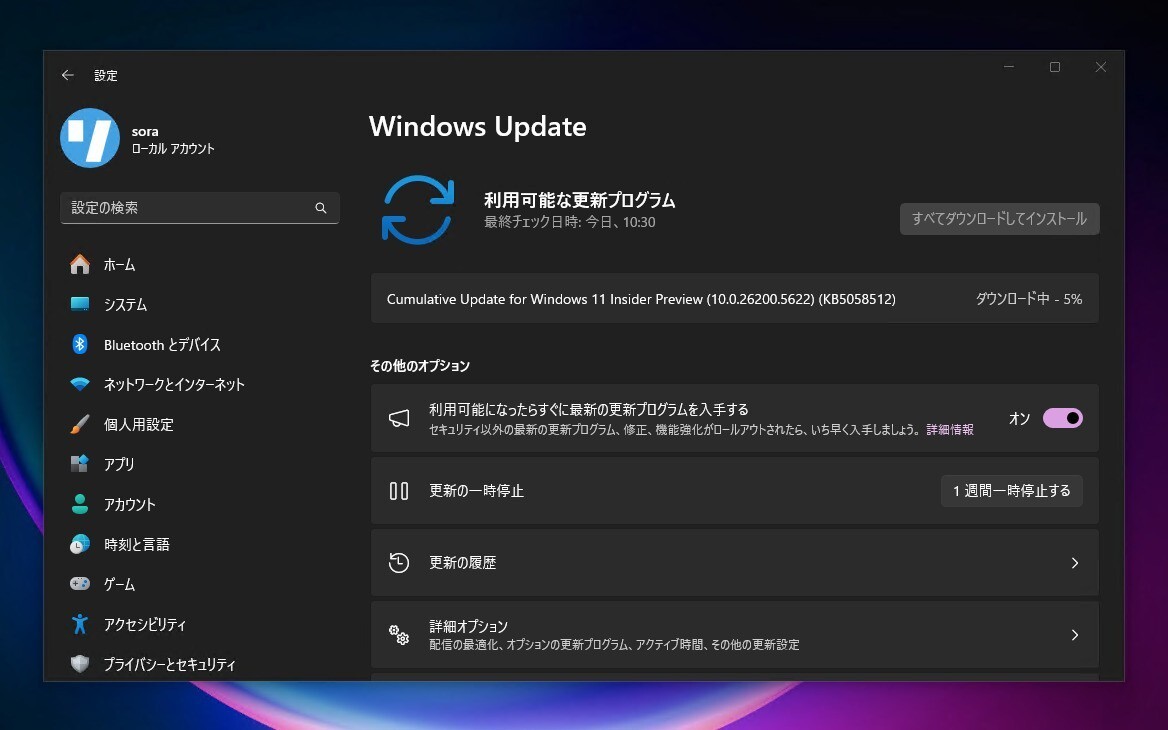Turn off the latest updates オン toggle
The image size is (1168, 730).
(x=1062, y=418)
